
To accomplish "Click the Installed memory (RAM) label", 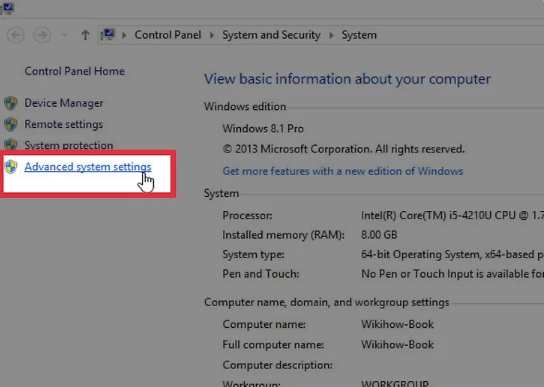I will point(283,235).
